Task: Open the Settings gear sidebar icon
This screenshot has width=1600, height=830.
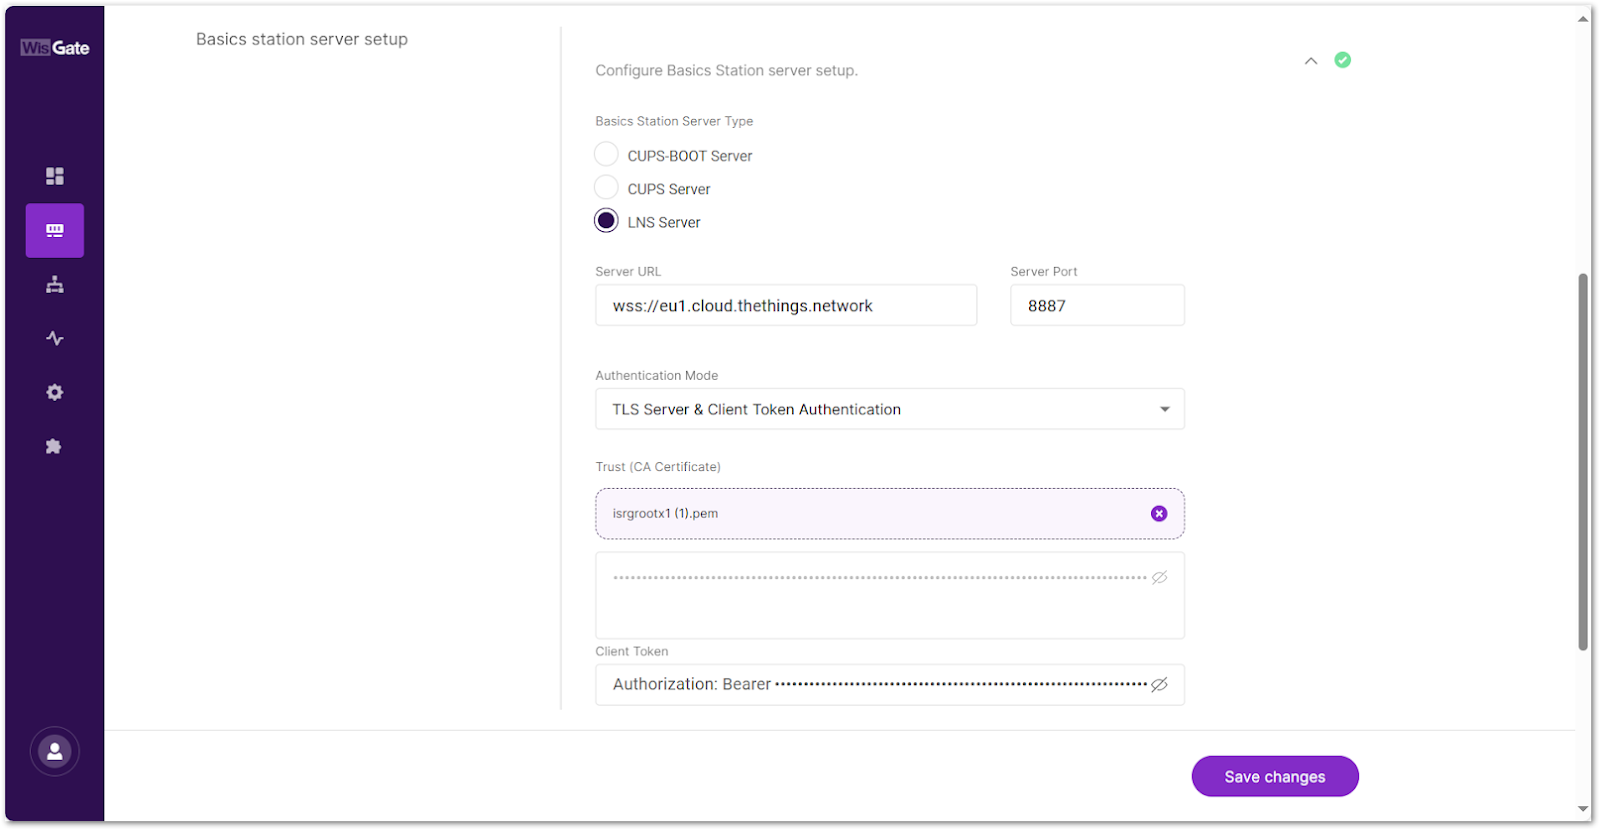Action: (x=55, y=393)
